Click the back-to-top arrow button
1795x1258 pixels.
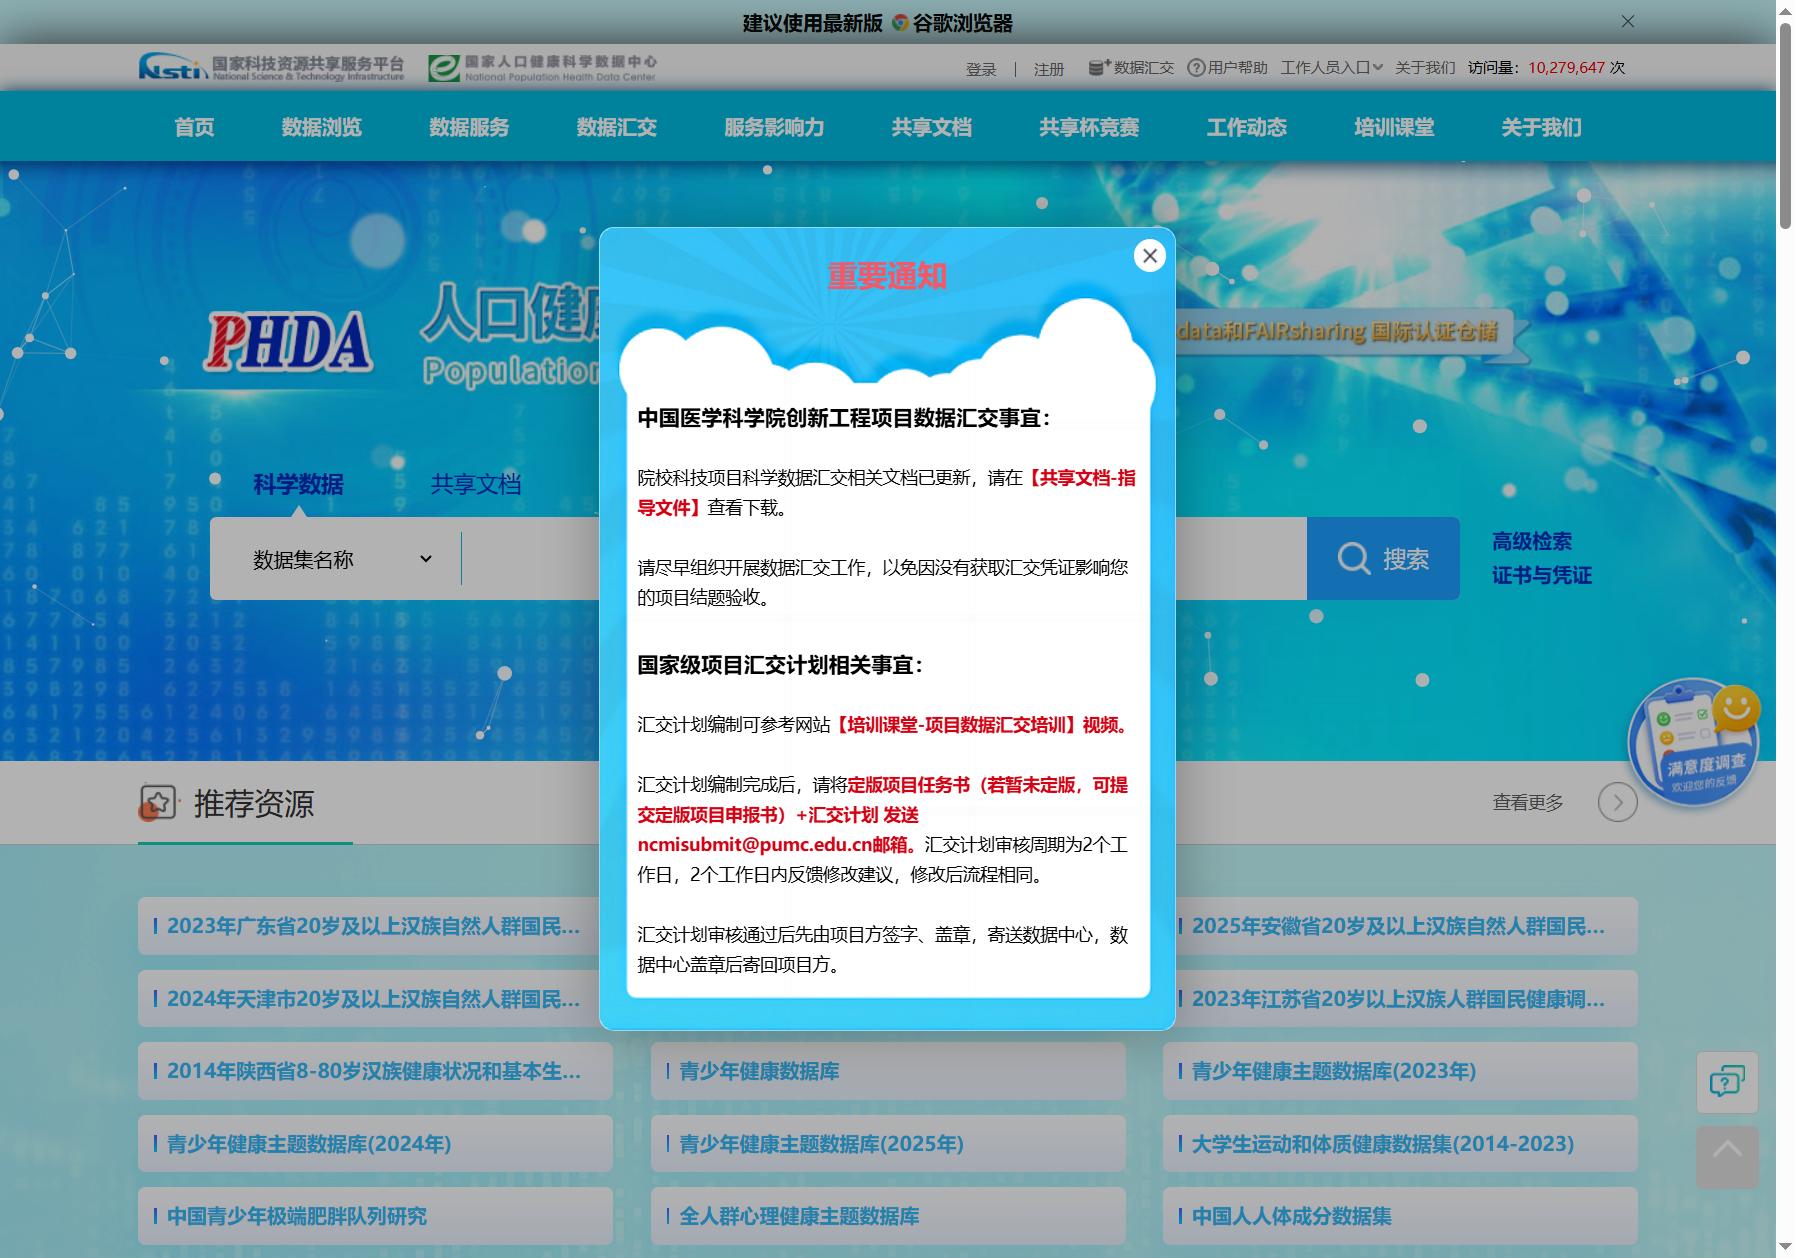click(x=1727, y=1157)
